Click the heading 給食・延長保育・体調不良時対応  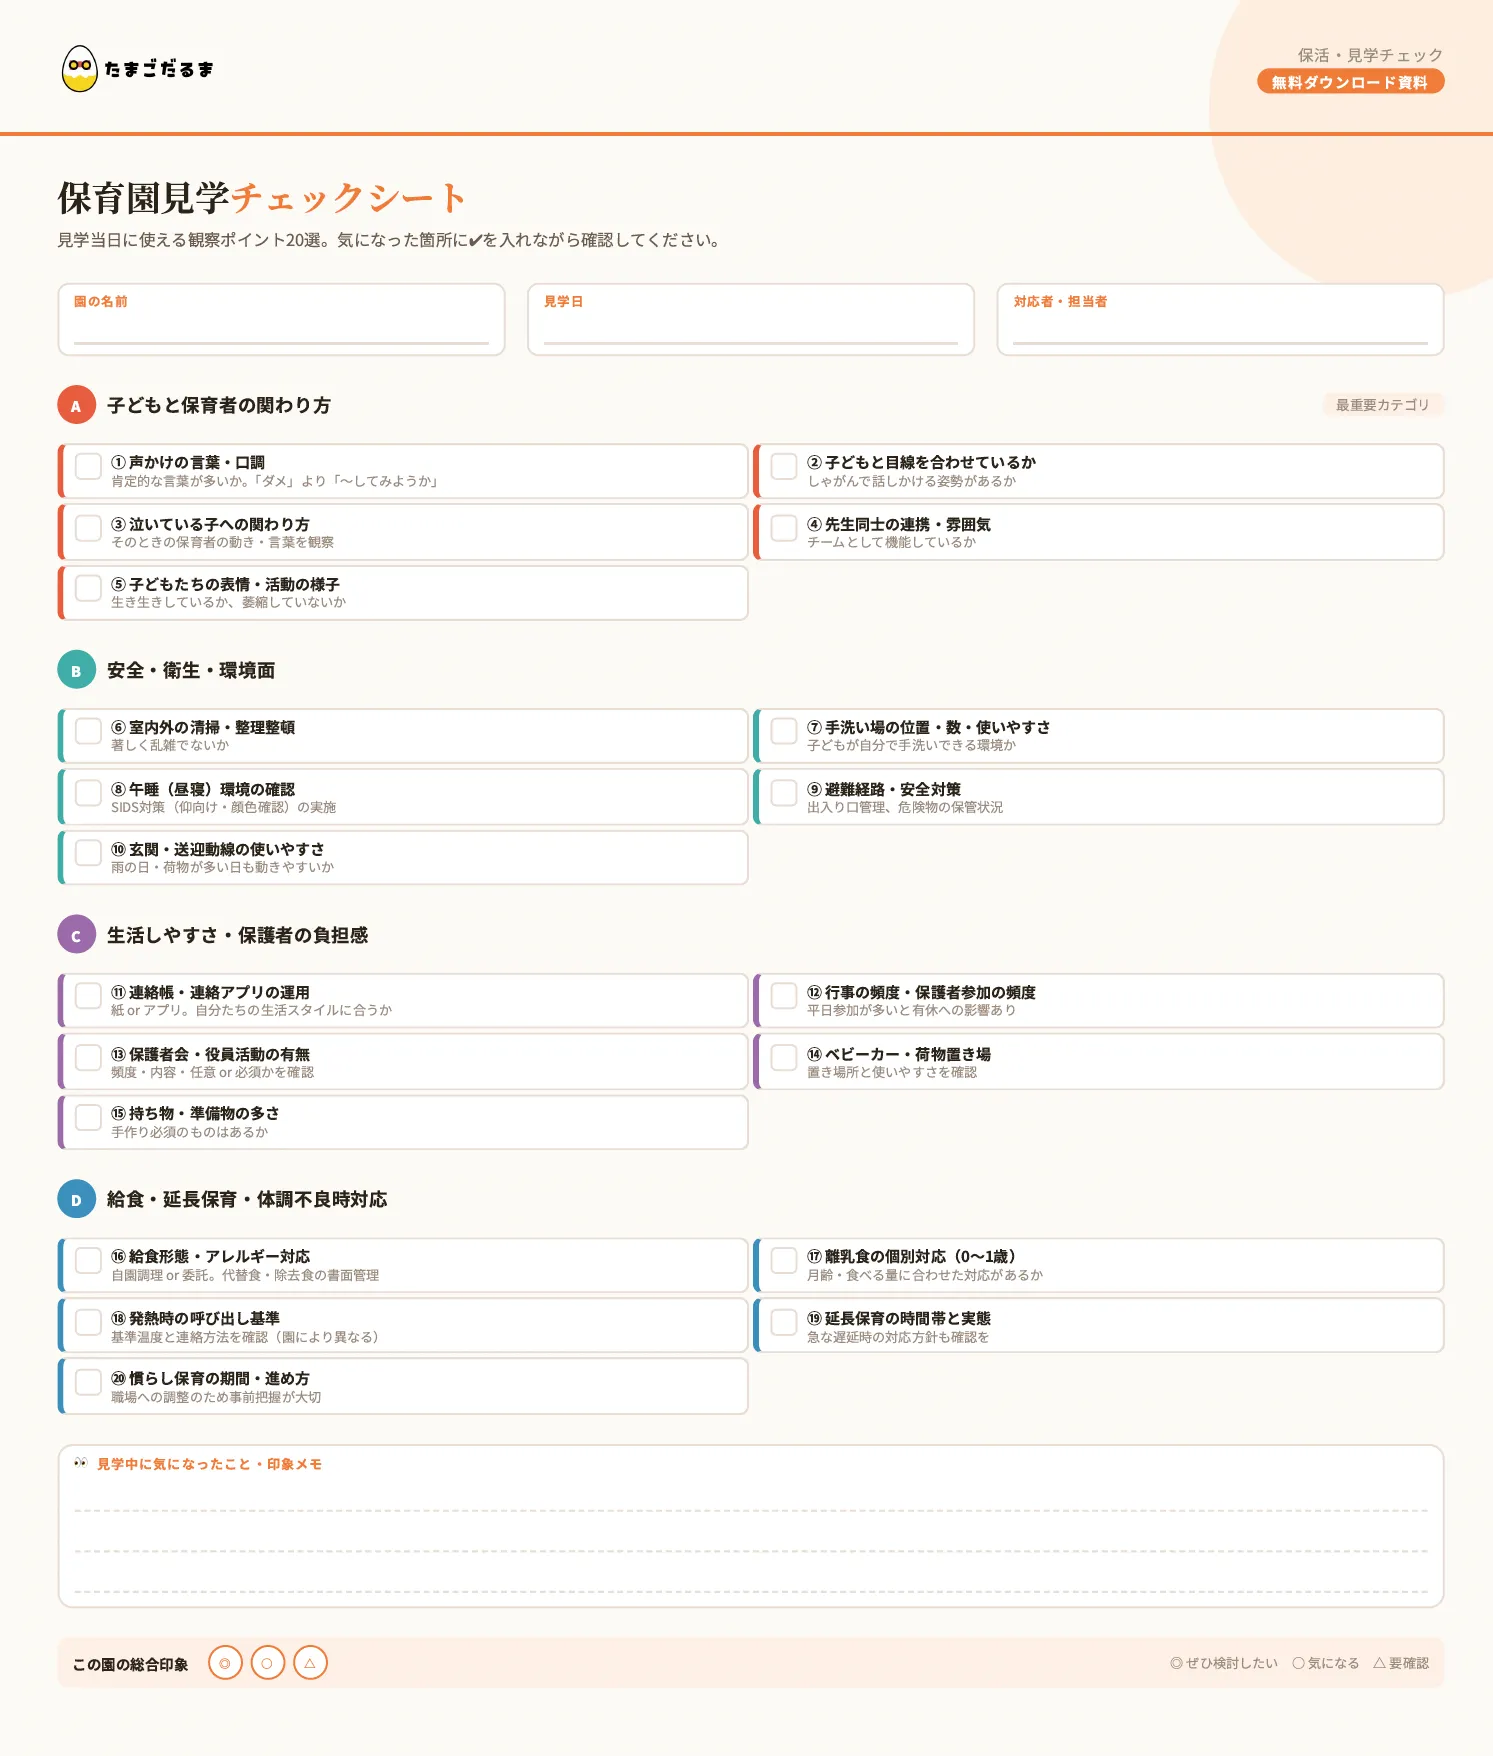point(247,1199)
